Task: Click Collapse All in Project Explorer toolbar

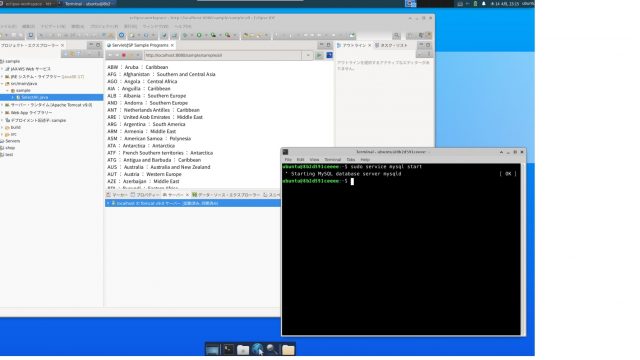Action: tap(65, 54)
